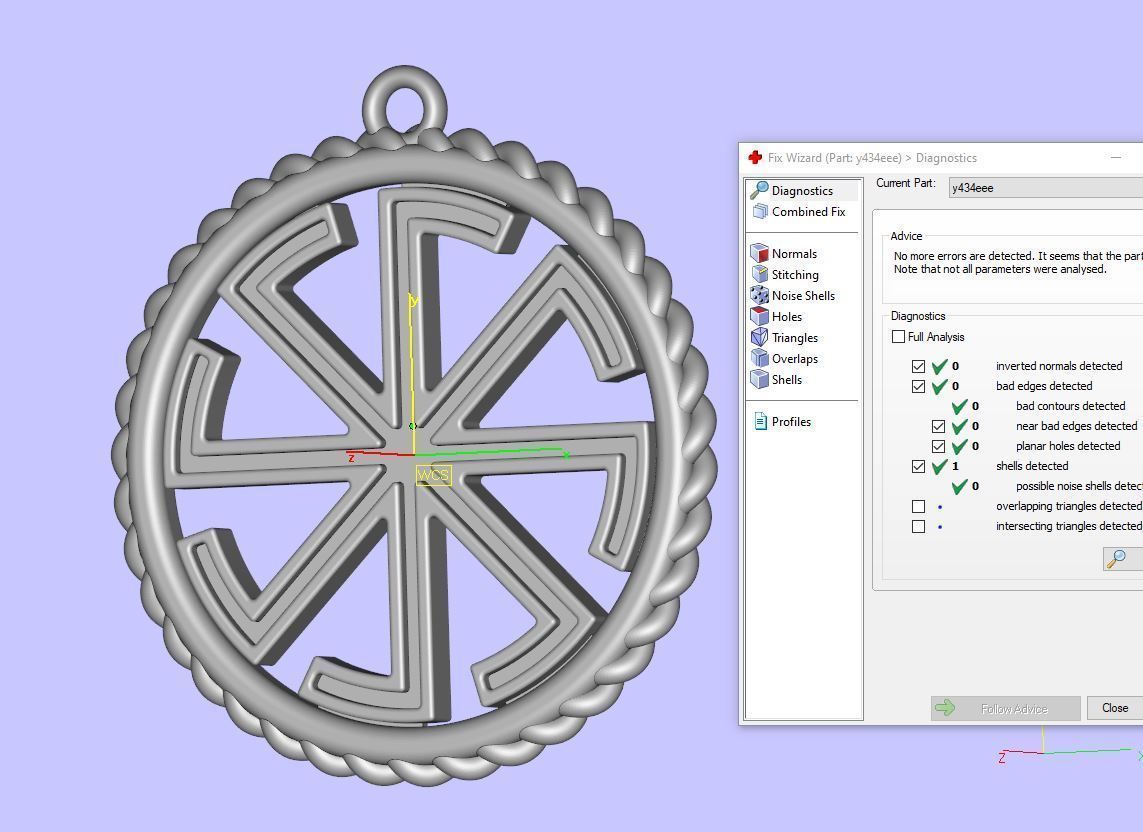This screenshot has width=1143, height=832.
Task: Select the Stitching fixing step
Action: coord(785,275)
